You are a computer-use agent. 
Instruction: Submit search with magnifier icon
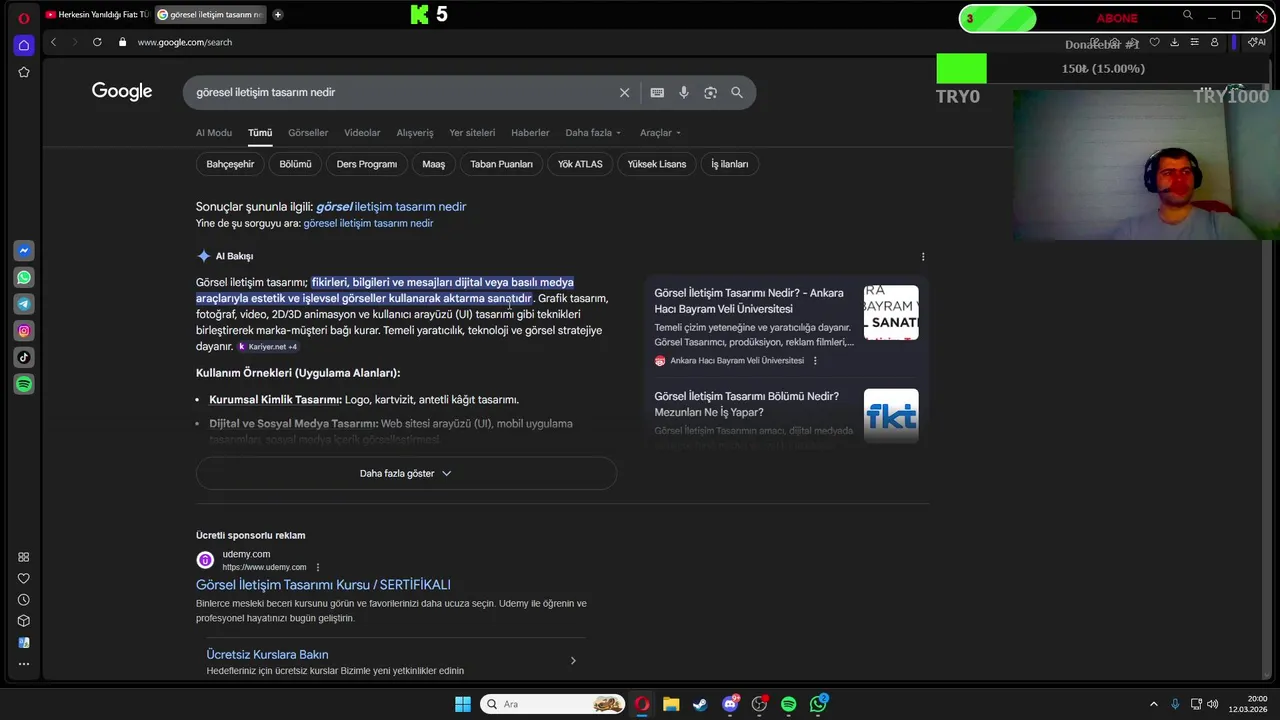click(x=737, y=92)
